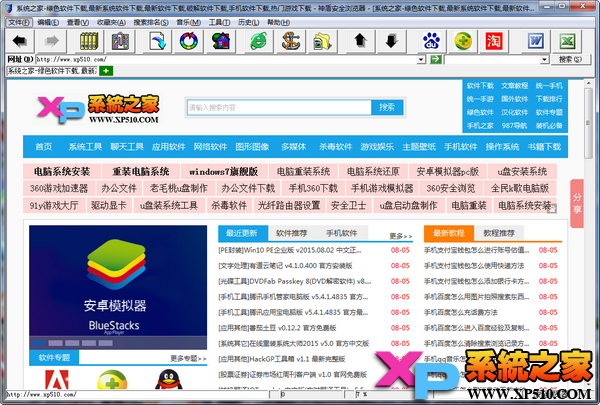
Task: Click the Adobe icon under 软件专题
Action: pyautogui.click(x=57, y=380)
